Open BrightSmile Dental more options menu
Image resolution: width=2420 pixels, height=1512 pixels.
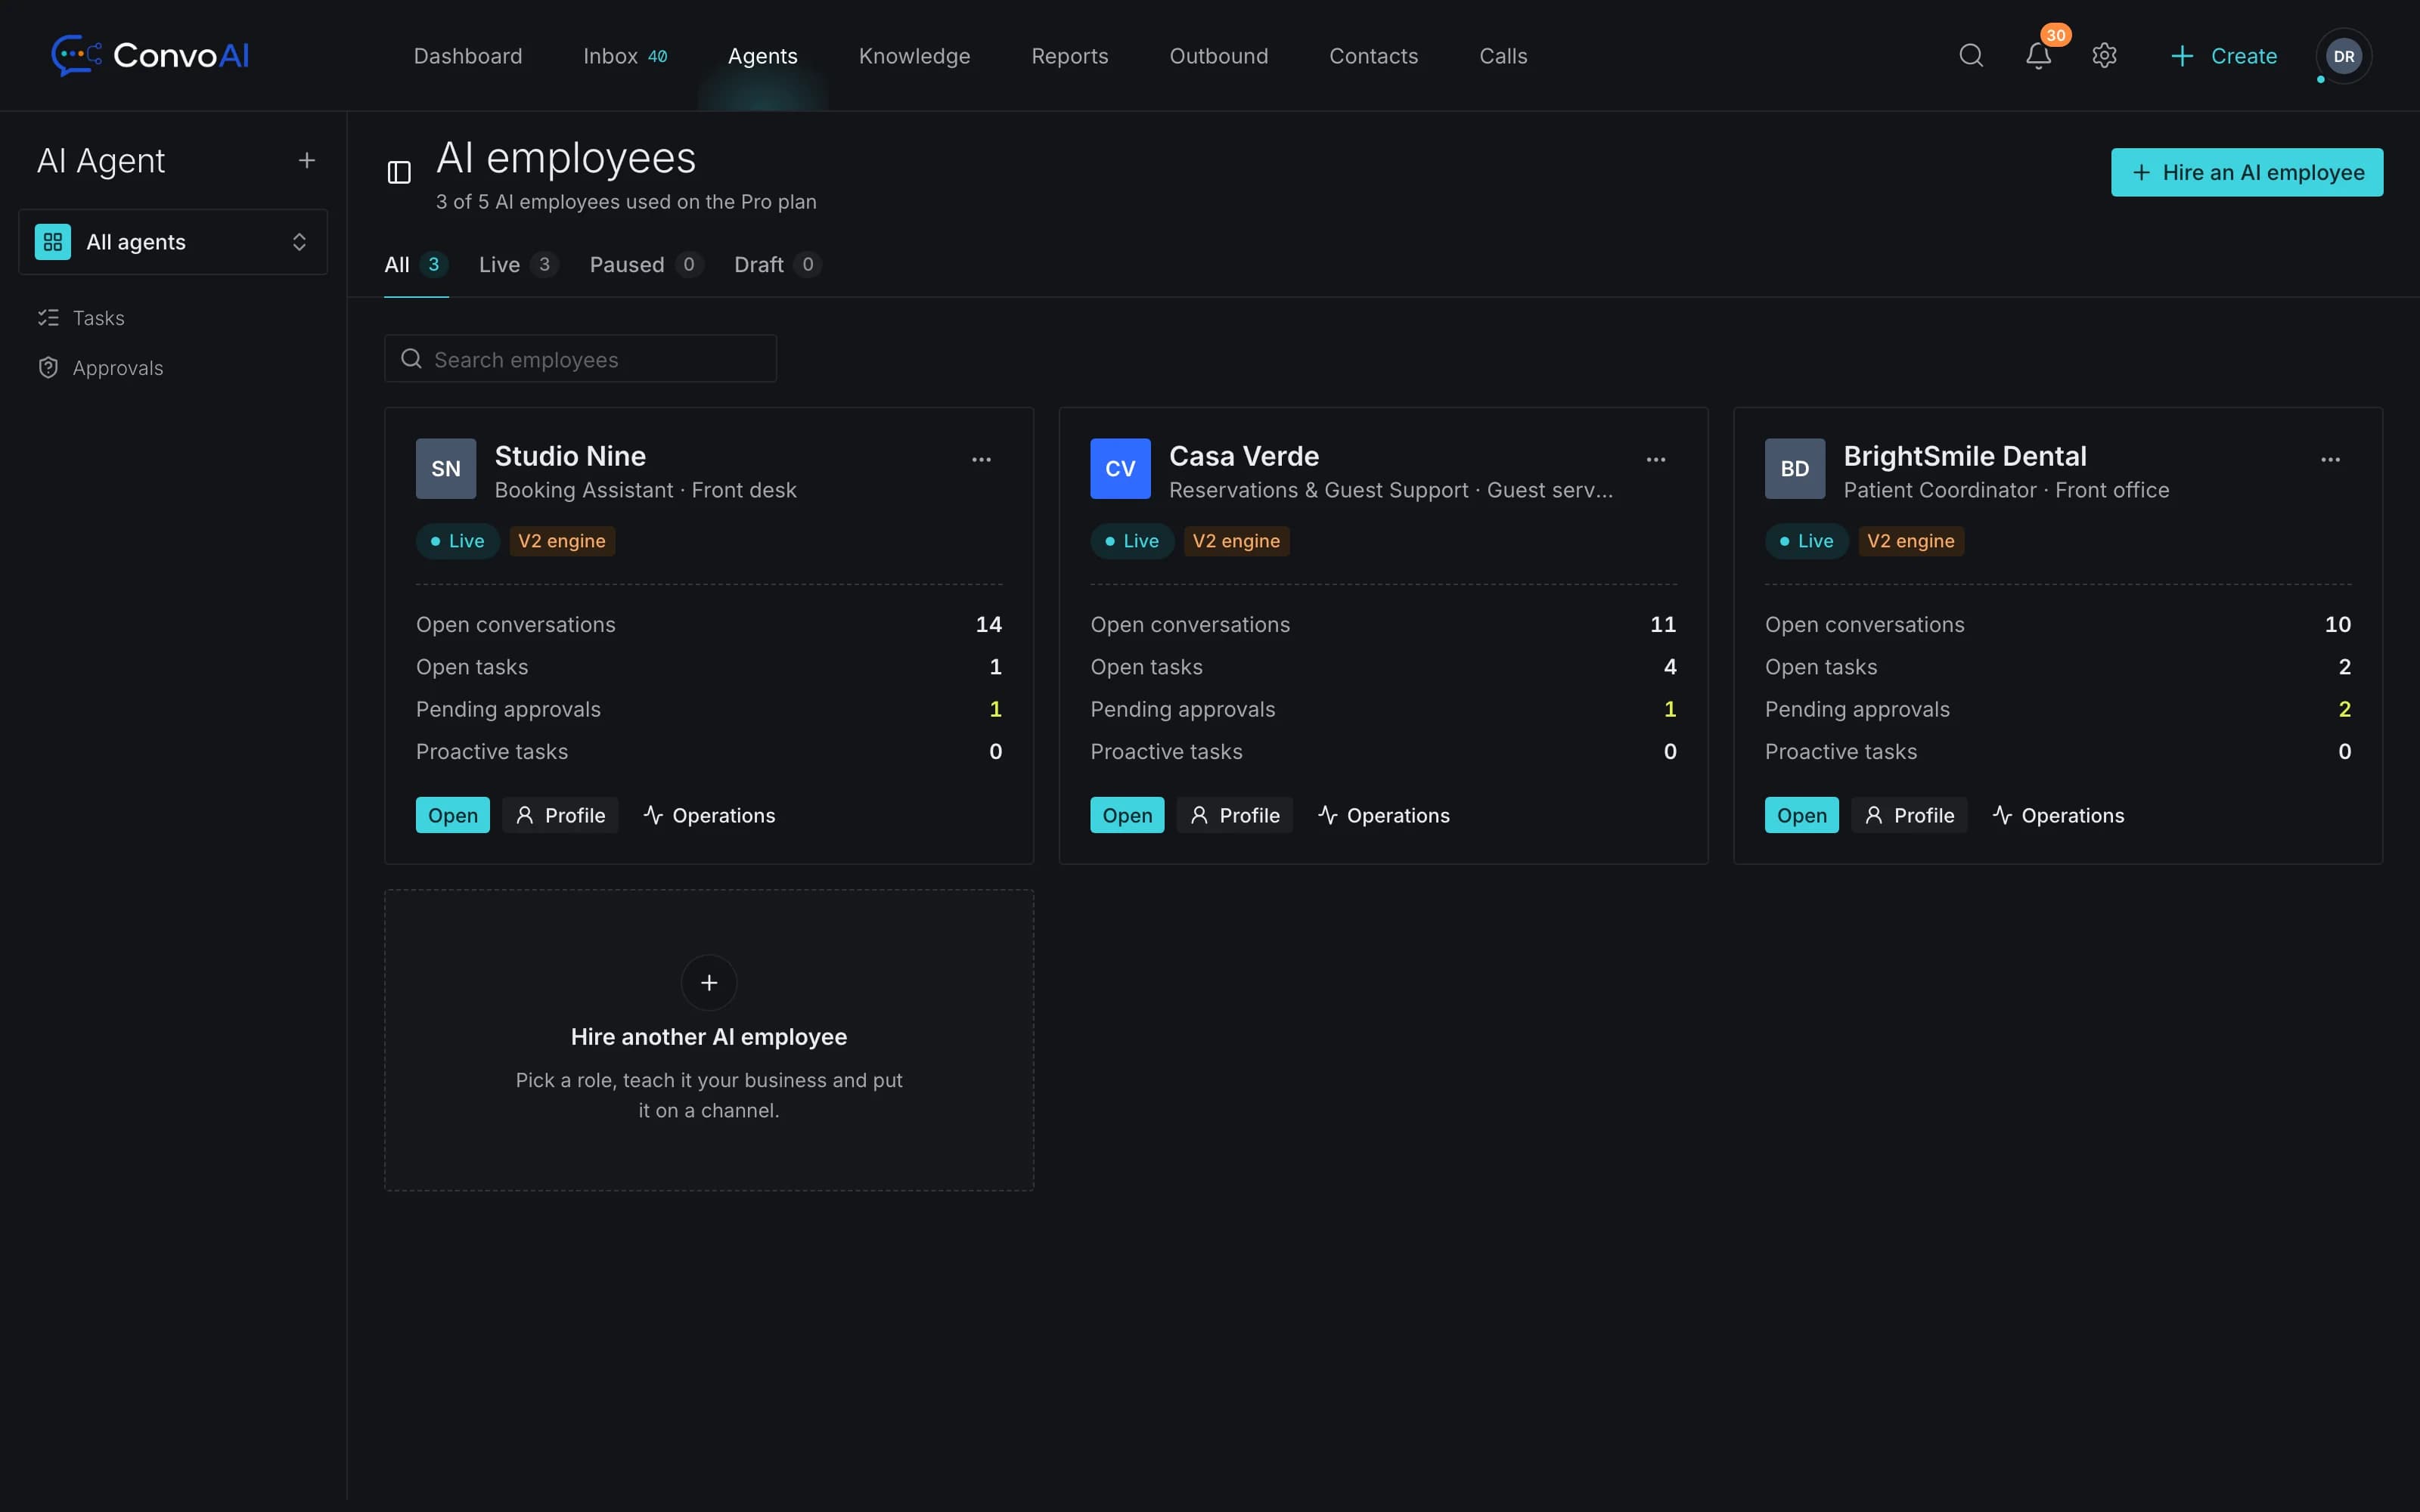click(2330, 459)
